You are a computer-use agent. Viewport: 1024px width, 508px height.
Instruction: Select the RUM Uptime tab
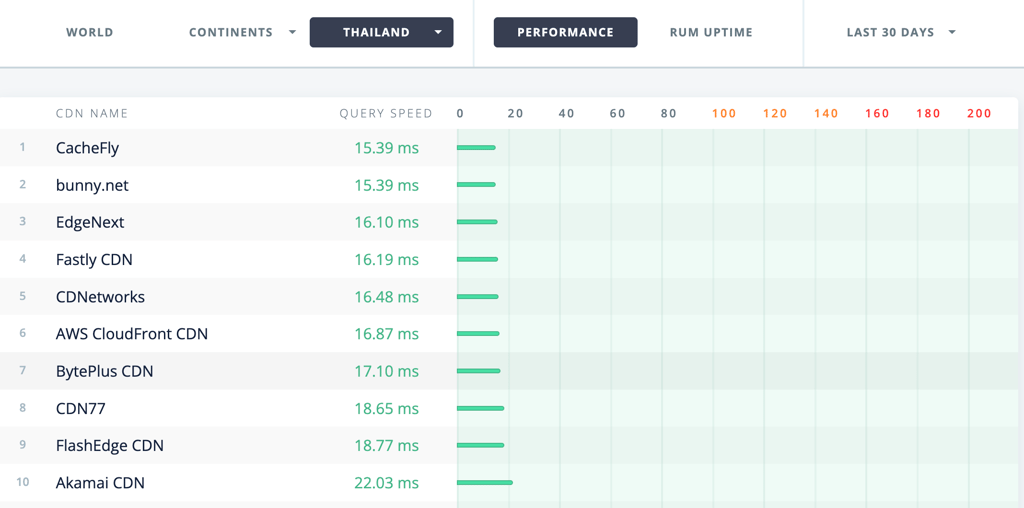point(711,33)
